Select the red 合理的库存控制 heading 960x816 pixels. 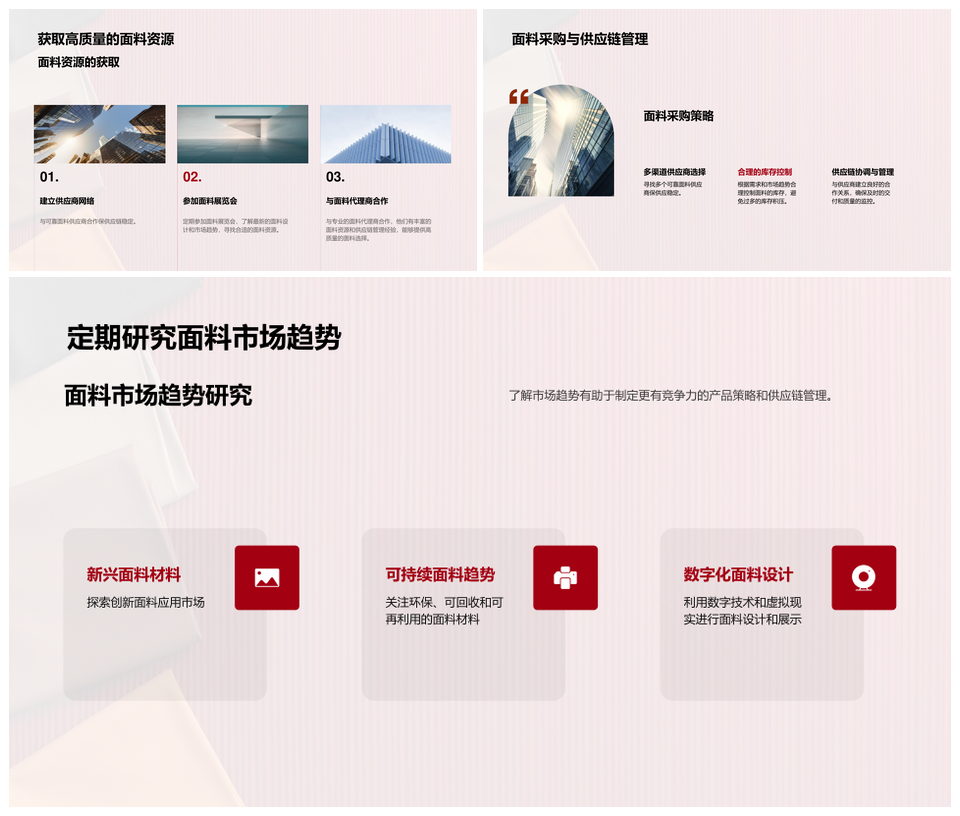coord(764,172)
